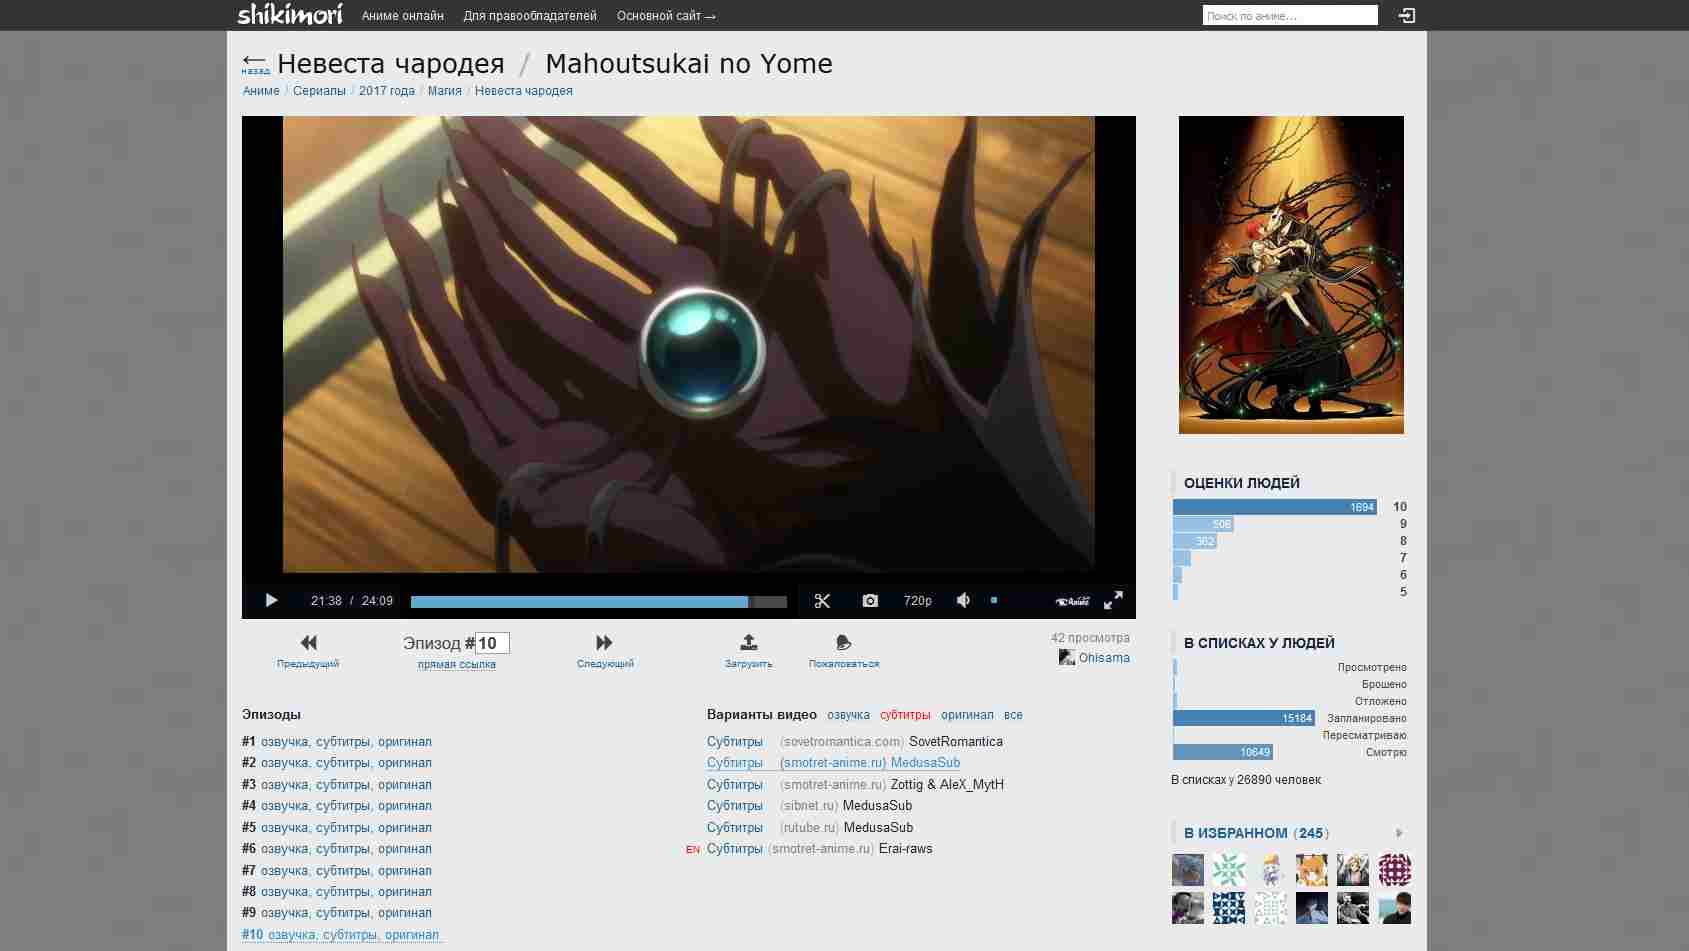Click the scissors clip icon in the player
The height and width of the screenshot is (951, 1689).
click(x=822, y=601)
